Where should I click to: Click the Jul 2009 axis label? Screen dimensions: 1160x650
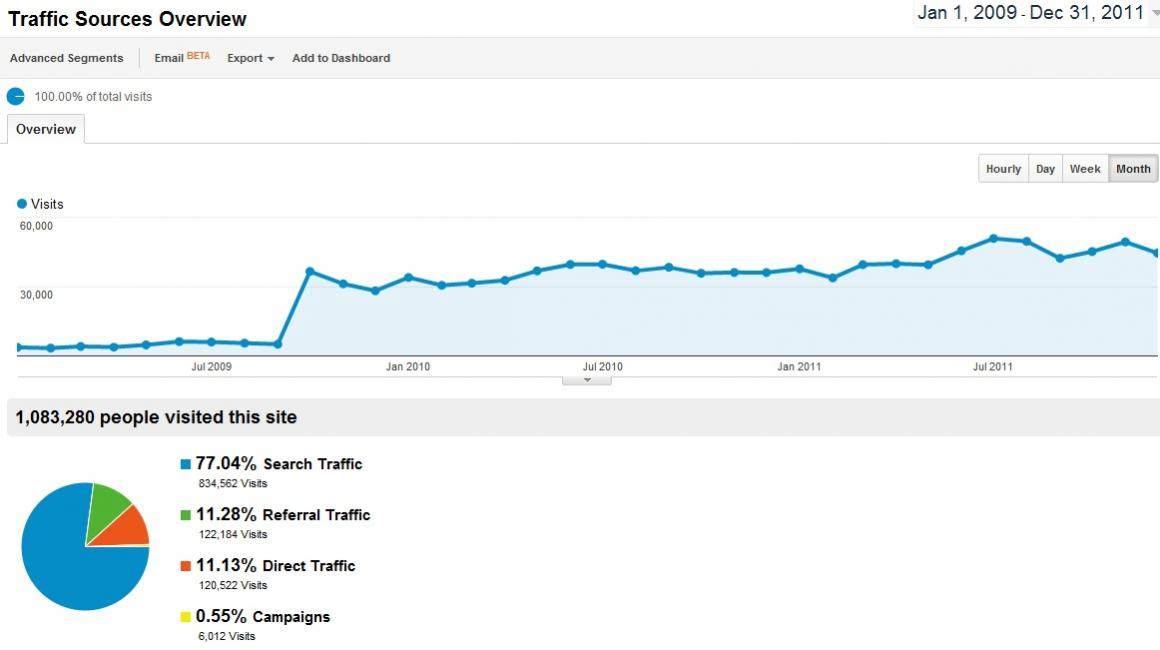[212, 366]
